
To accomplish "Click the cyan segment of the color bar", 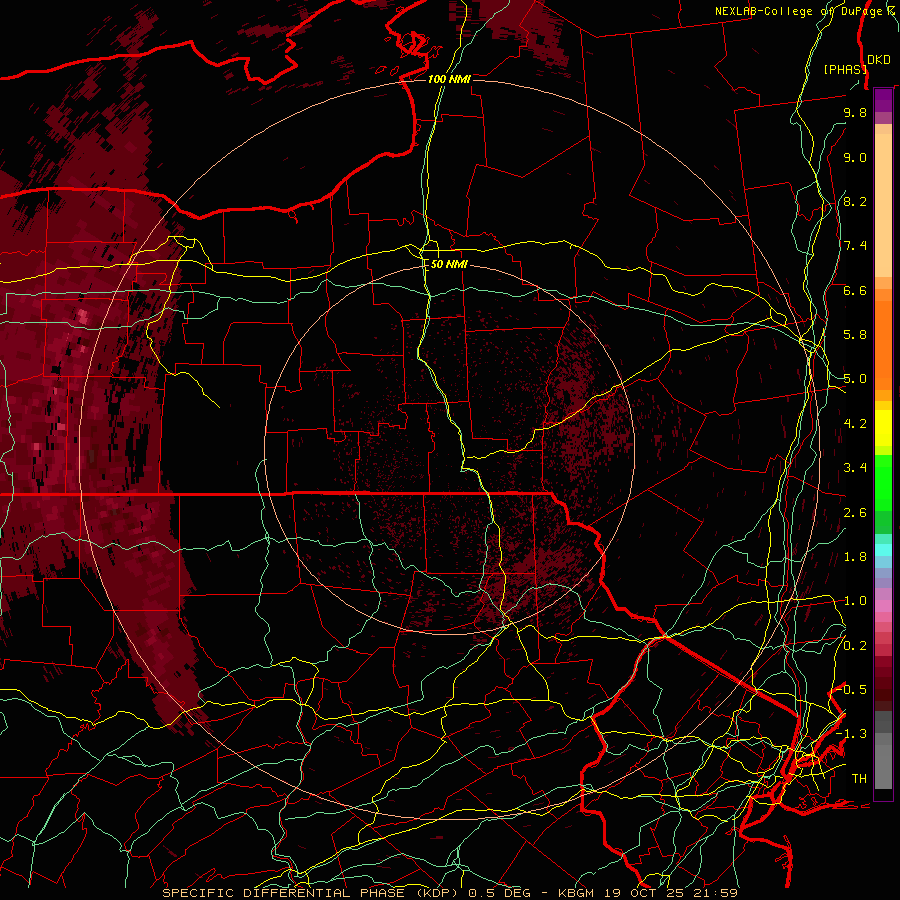I will pyautogui.click(x=883, y=550).
